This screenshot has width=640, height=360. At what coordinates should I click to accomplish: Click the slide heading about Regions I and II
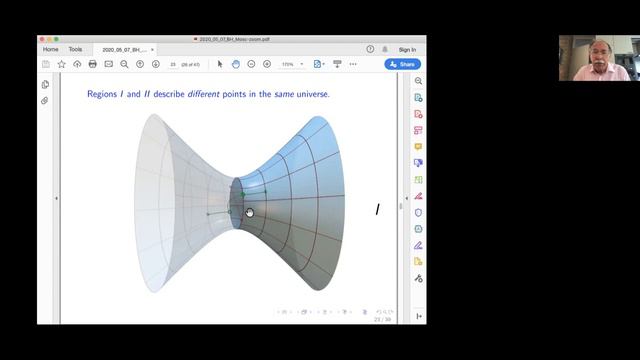(208, 94)
